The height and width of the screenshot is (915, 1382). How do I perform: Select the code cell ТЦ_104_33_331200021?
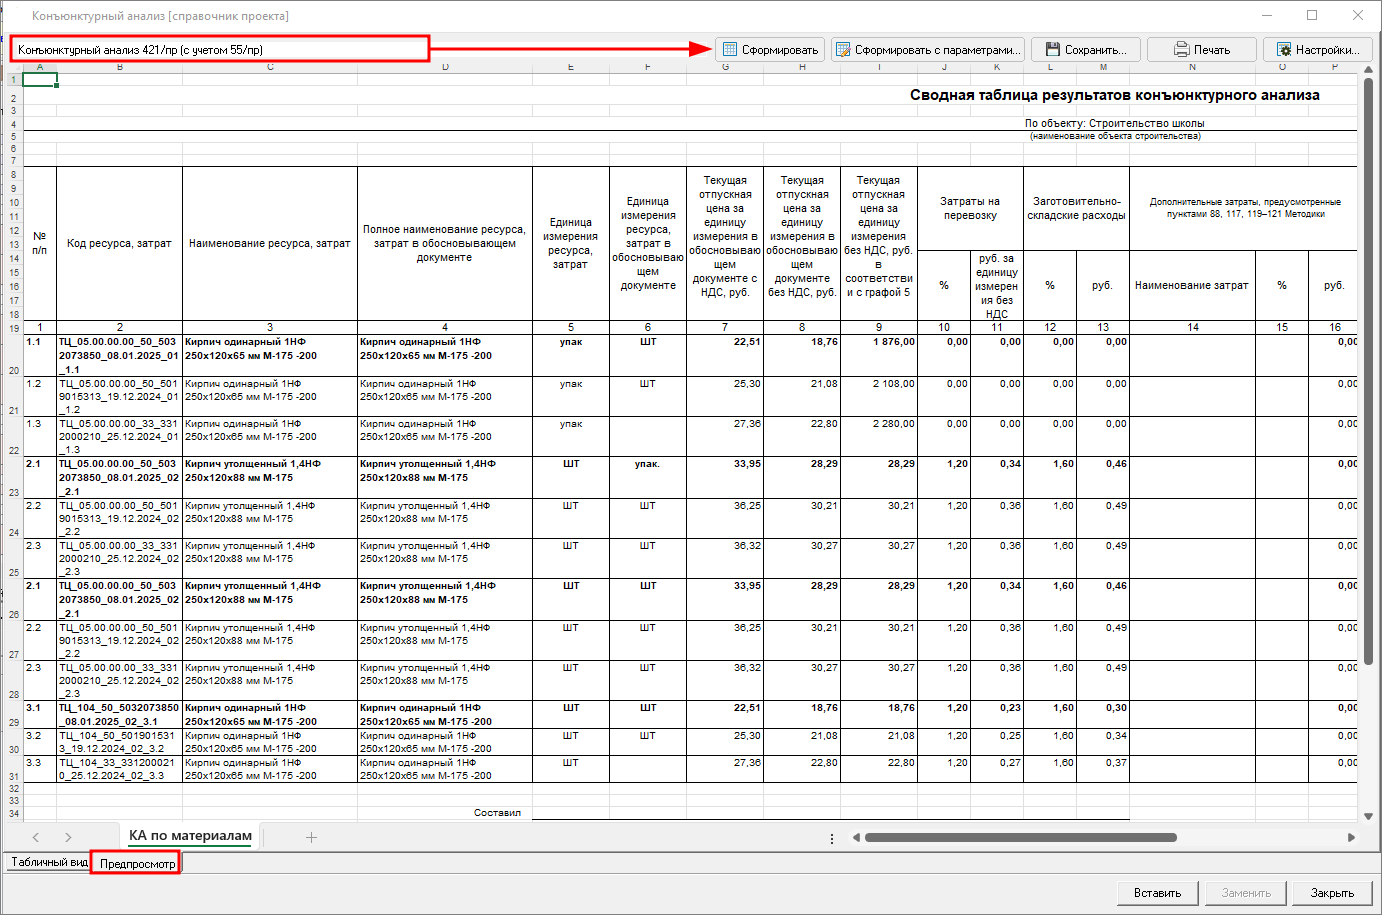click(119, 769)
